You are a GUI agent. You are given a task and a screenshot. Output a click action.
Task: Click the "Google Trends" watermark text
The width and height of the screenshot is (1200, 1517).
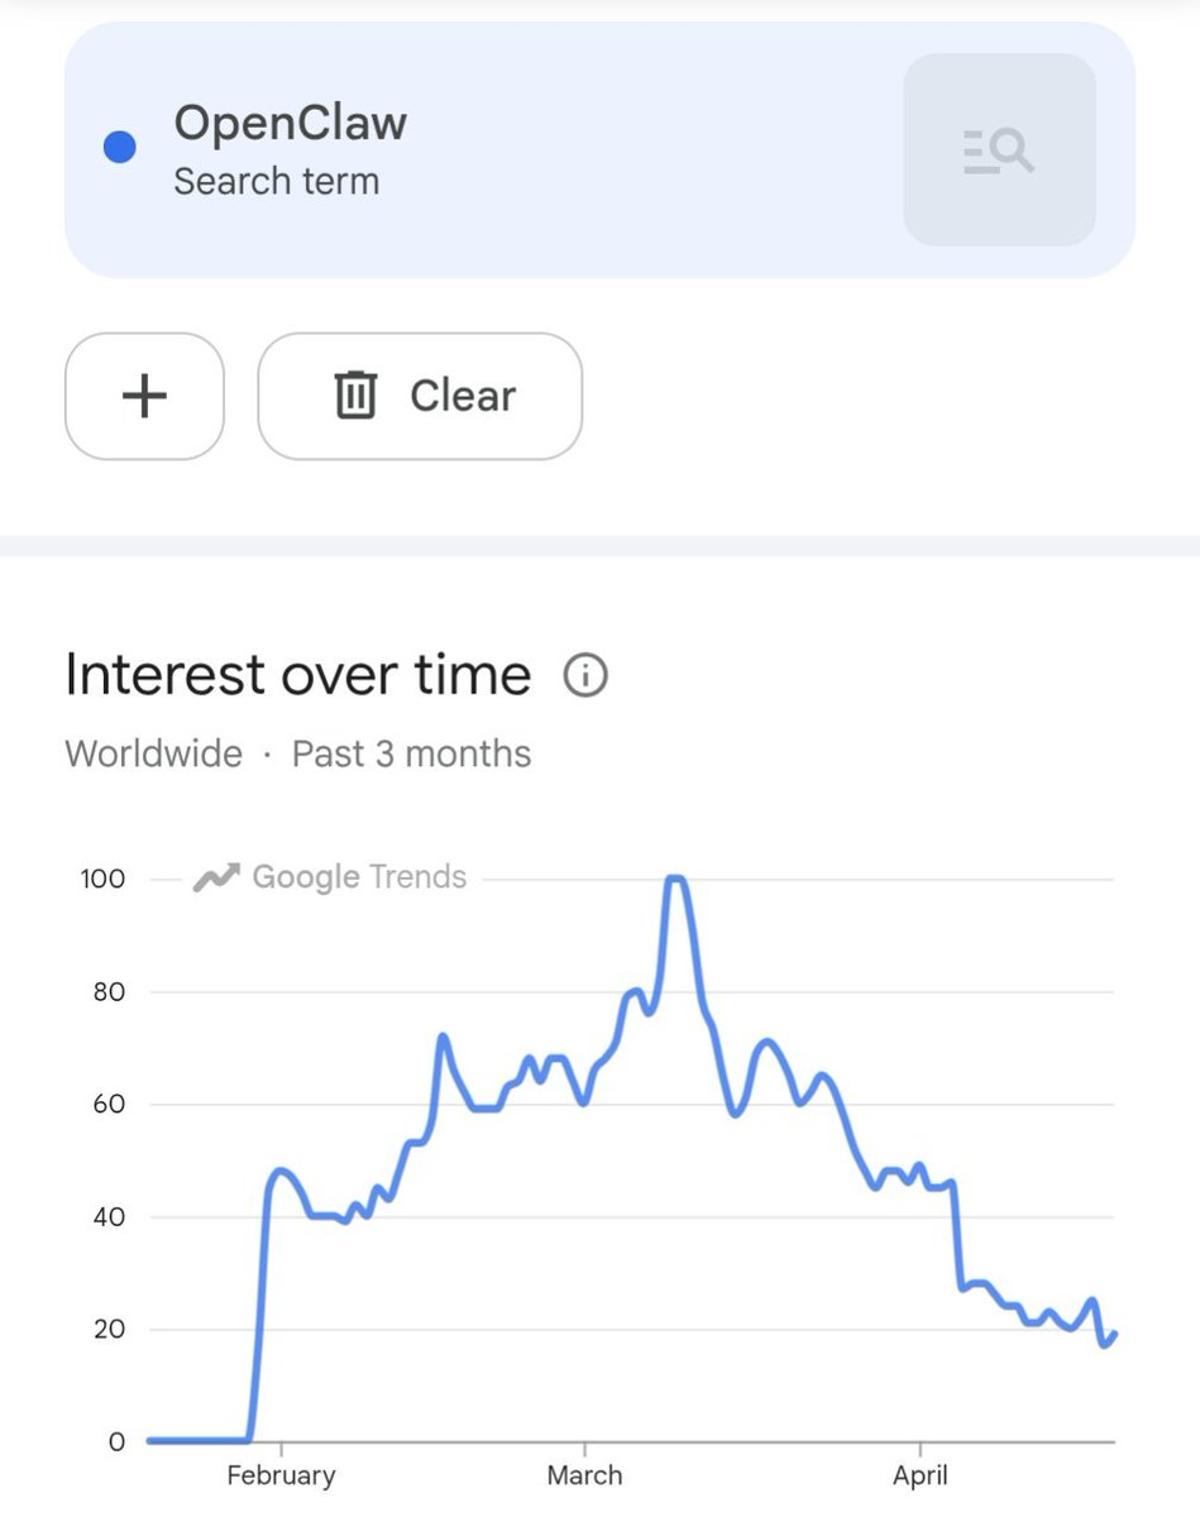pos(359,877)
